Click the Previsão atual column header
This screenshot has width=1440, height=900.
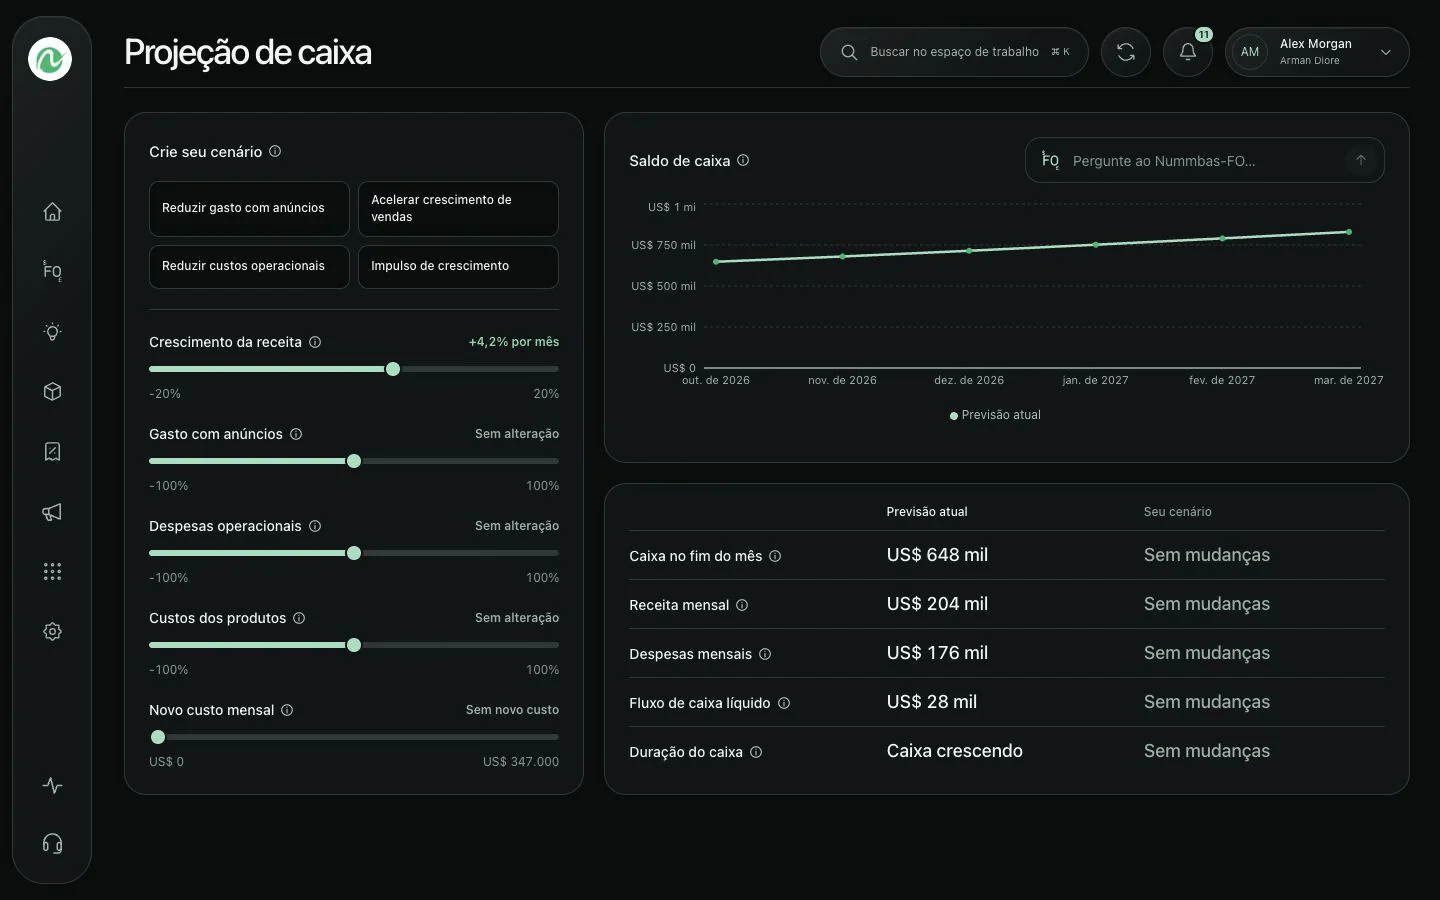coord(927,512)
